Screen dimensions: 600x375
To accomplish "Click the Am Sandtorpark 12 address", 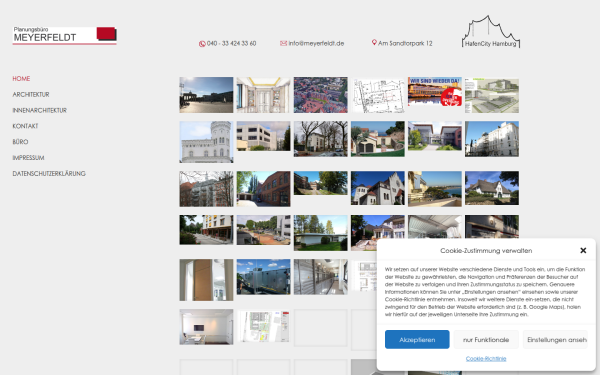I will click(405, 43).
